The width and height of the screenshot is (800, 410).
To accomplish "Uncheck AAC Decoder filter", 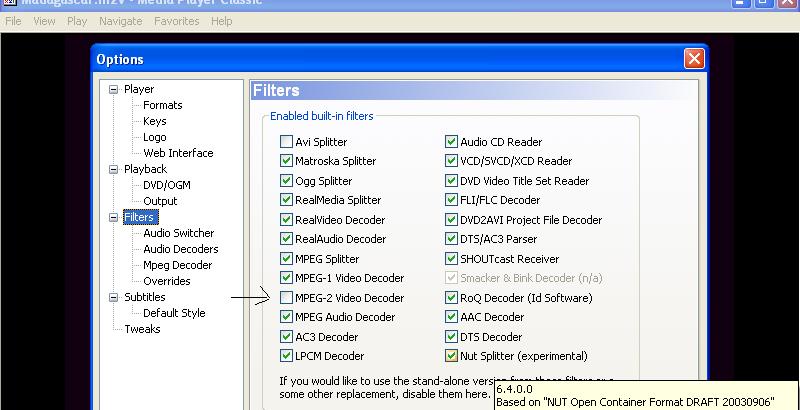I will [451, 317].
